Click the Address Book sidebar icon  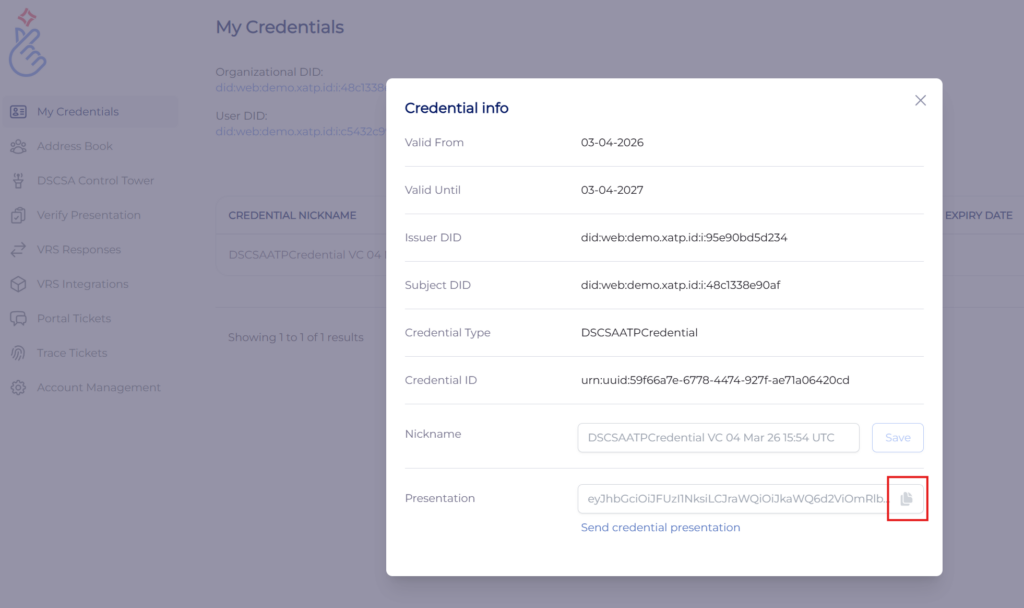18,146
